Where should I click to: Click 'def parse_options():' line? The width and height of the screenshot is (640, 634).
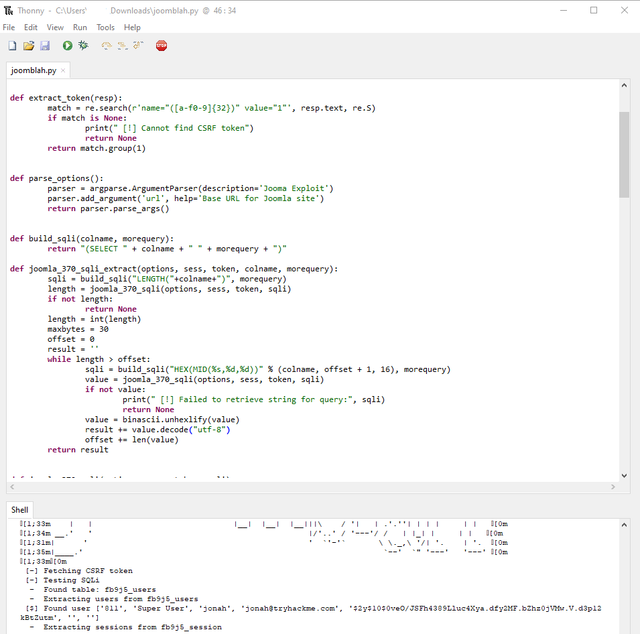(56, 178)
